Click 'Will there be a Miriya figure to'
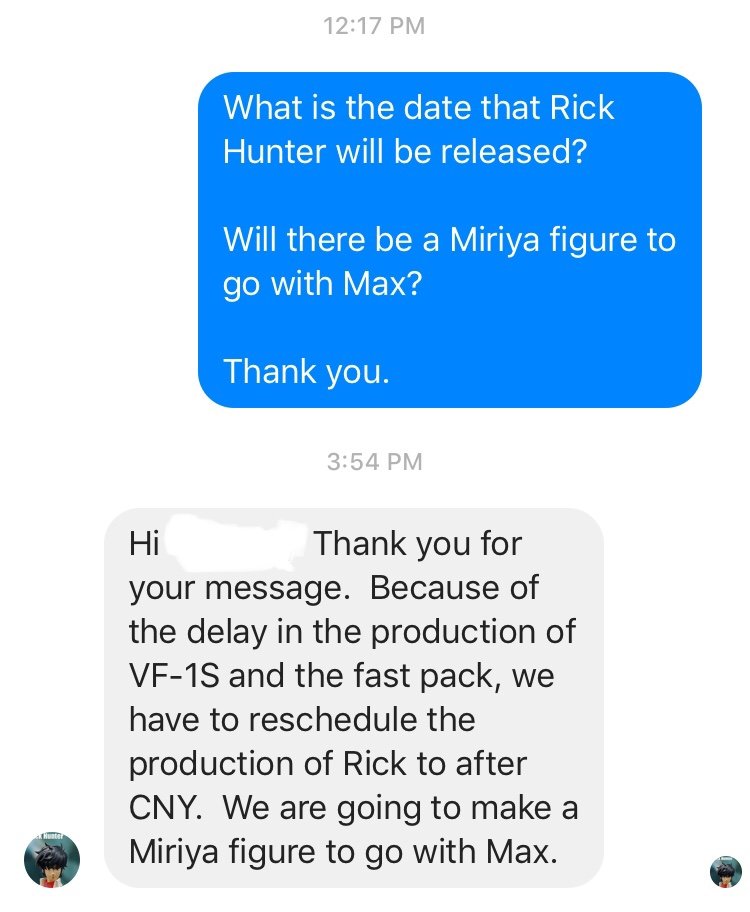 point(450,240)
